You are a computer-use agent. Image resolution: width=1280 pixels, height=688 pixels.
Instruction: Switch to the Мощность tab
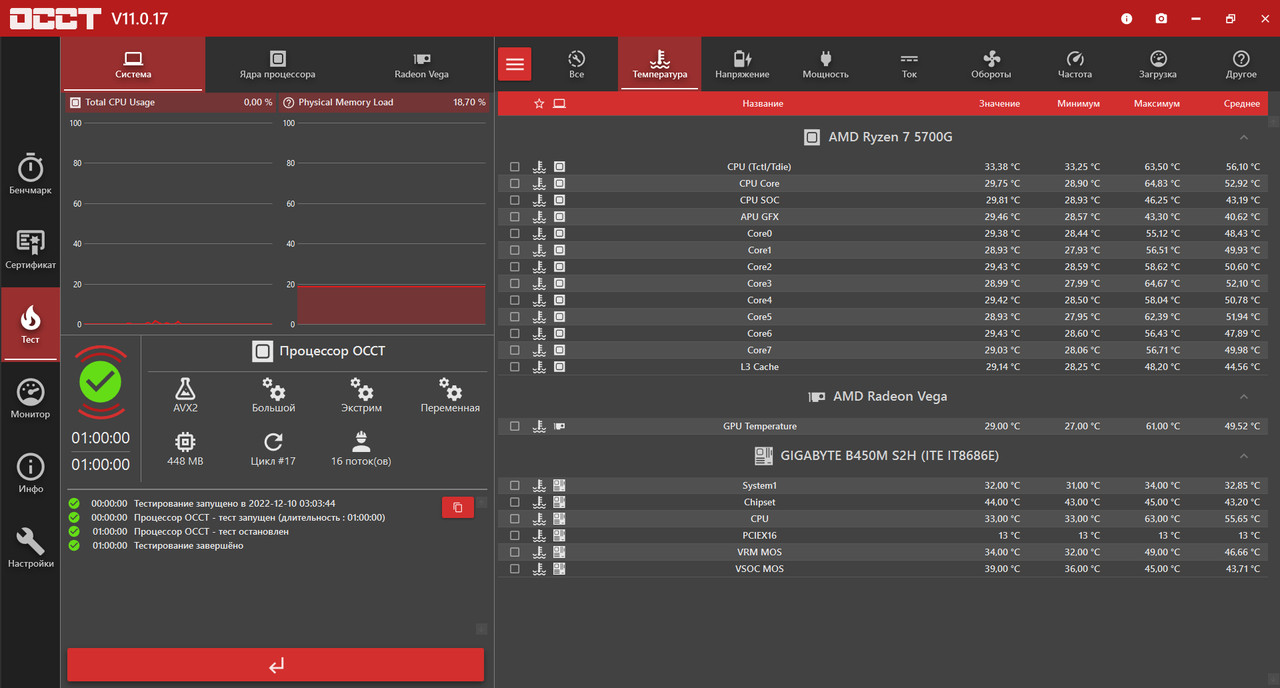[x=826, y=64]
